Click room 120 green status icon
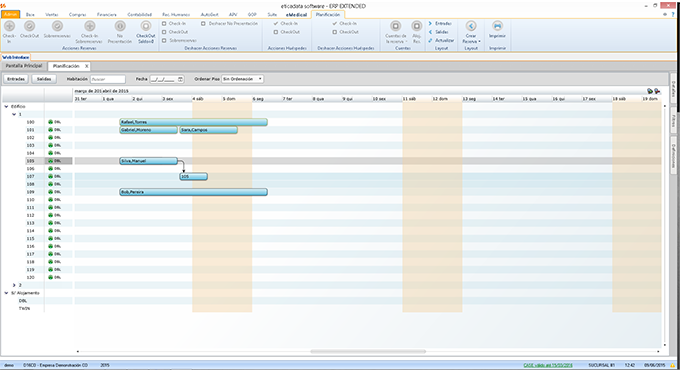The height and width of the screenshot is (370, 680). (50, 277)
